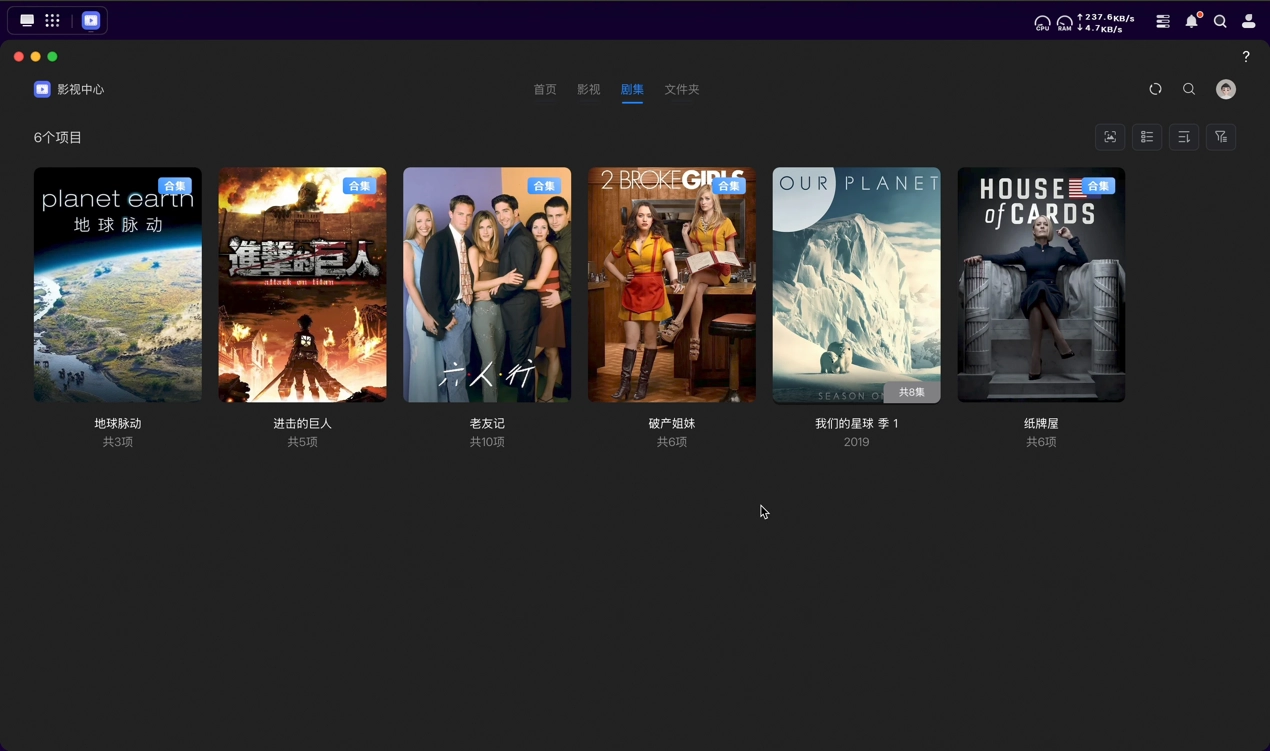The width and height of the screenshot is (1270, 751).
Task: Open the sort order options
Action: [1184, 137]
